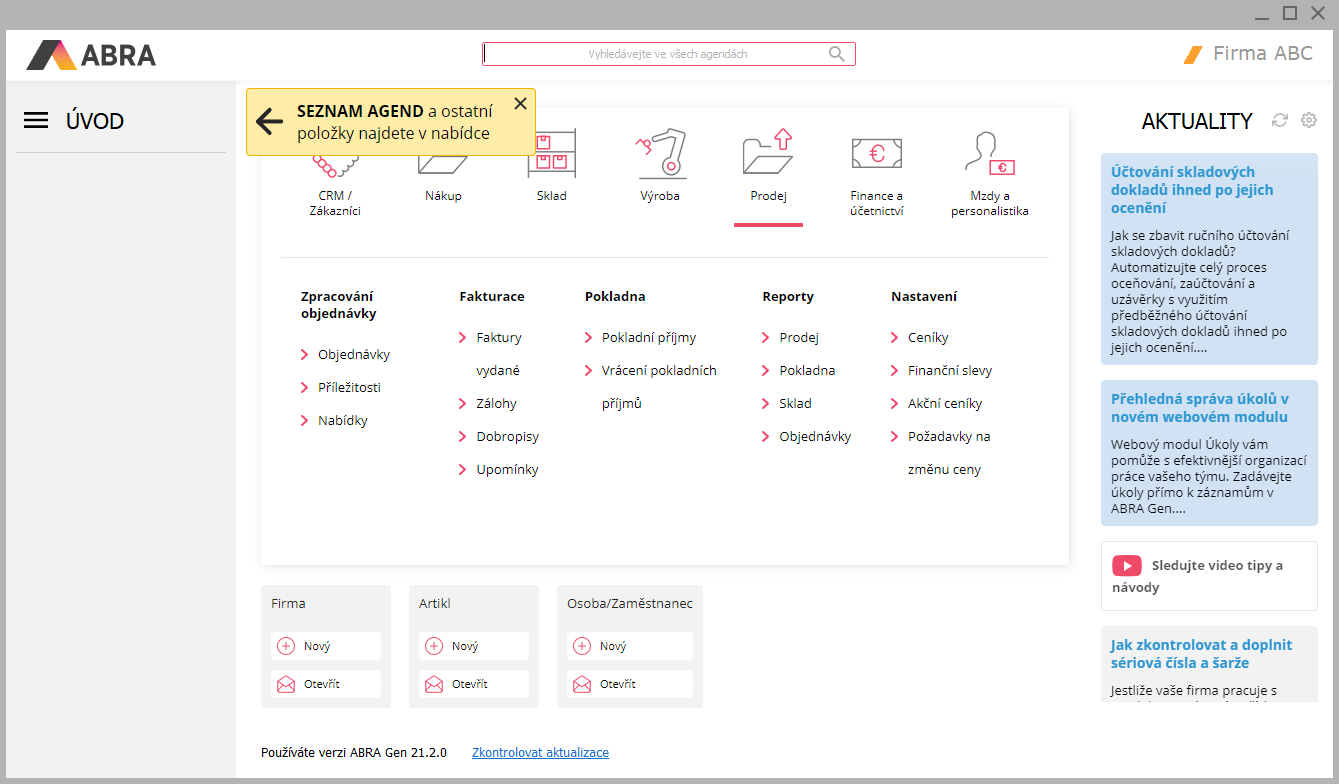The width and height of the screenshot is (1339, 784).
Task: Expand Pokladní příjmy under Pokladna
Action: (648, 338)
